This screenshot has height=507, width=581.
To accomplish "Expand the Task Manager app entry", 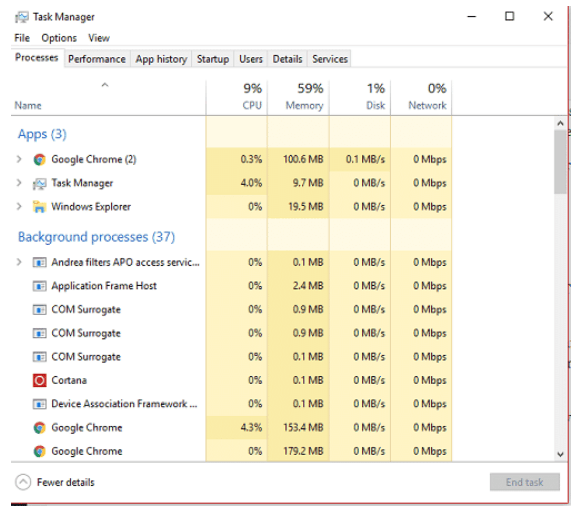I will [x=19, y=183].
